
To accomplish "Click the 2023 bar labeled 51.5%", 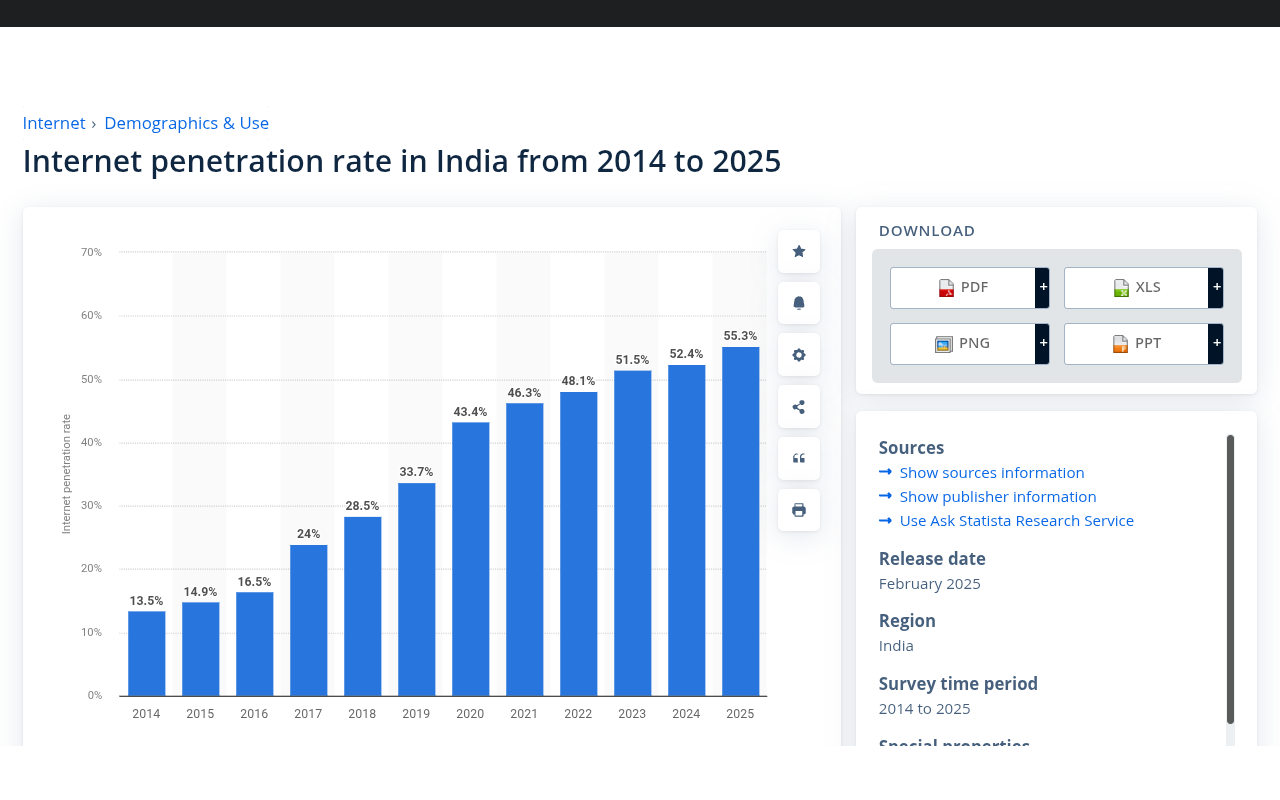I will [632, 533].
